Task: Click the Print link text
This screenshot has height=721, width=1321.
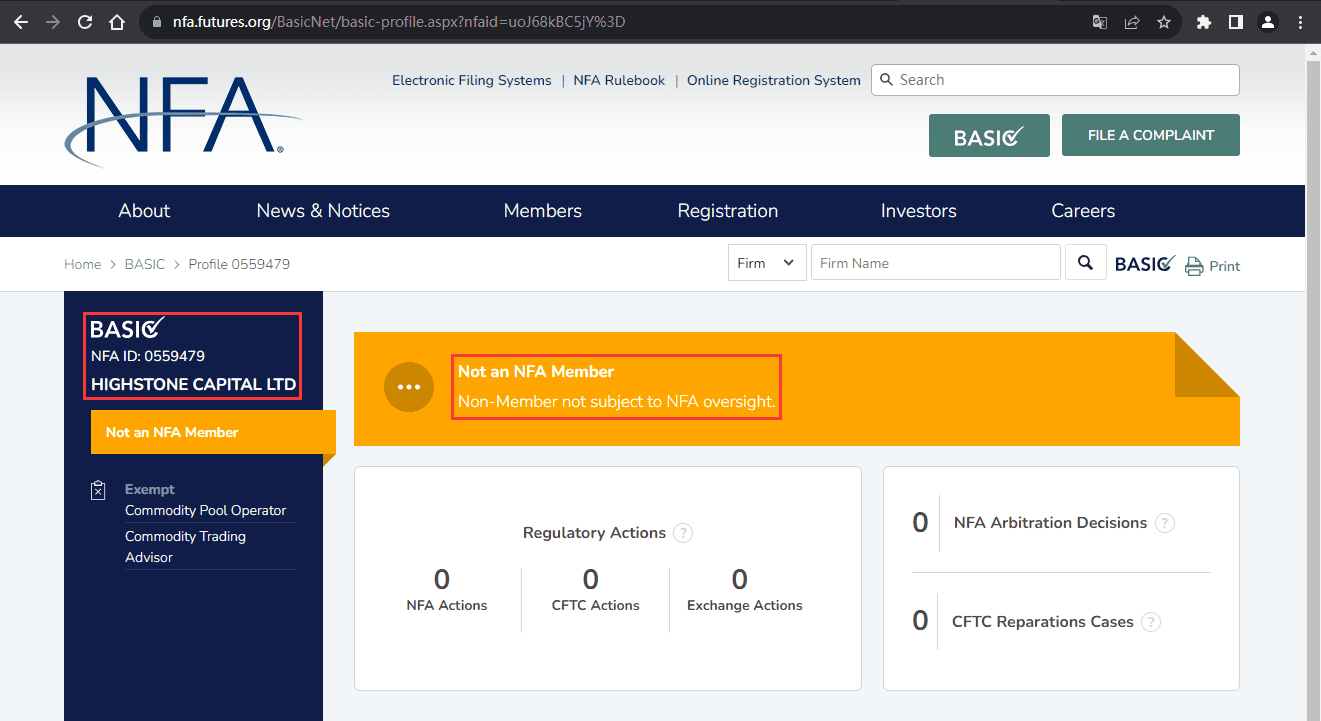Action: point(1225,266)
